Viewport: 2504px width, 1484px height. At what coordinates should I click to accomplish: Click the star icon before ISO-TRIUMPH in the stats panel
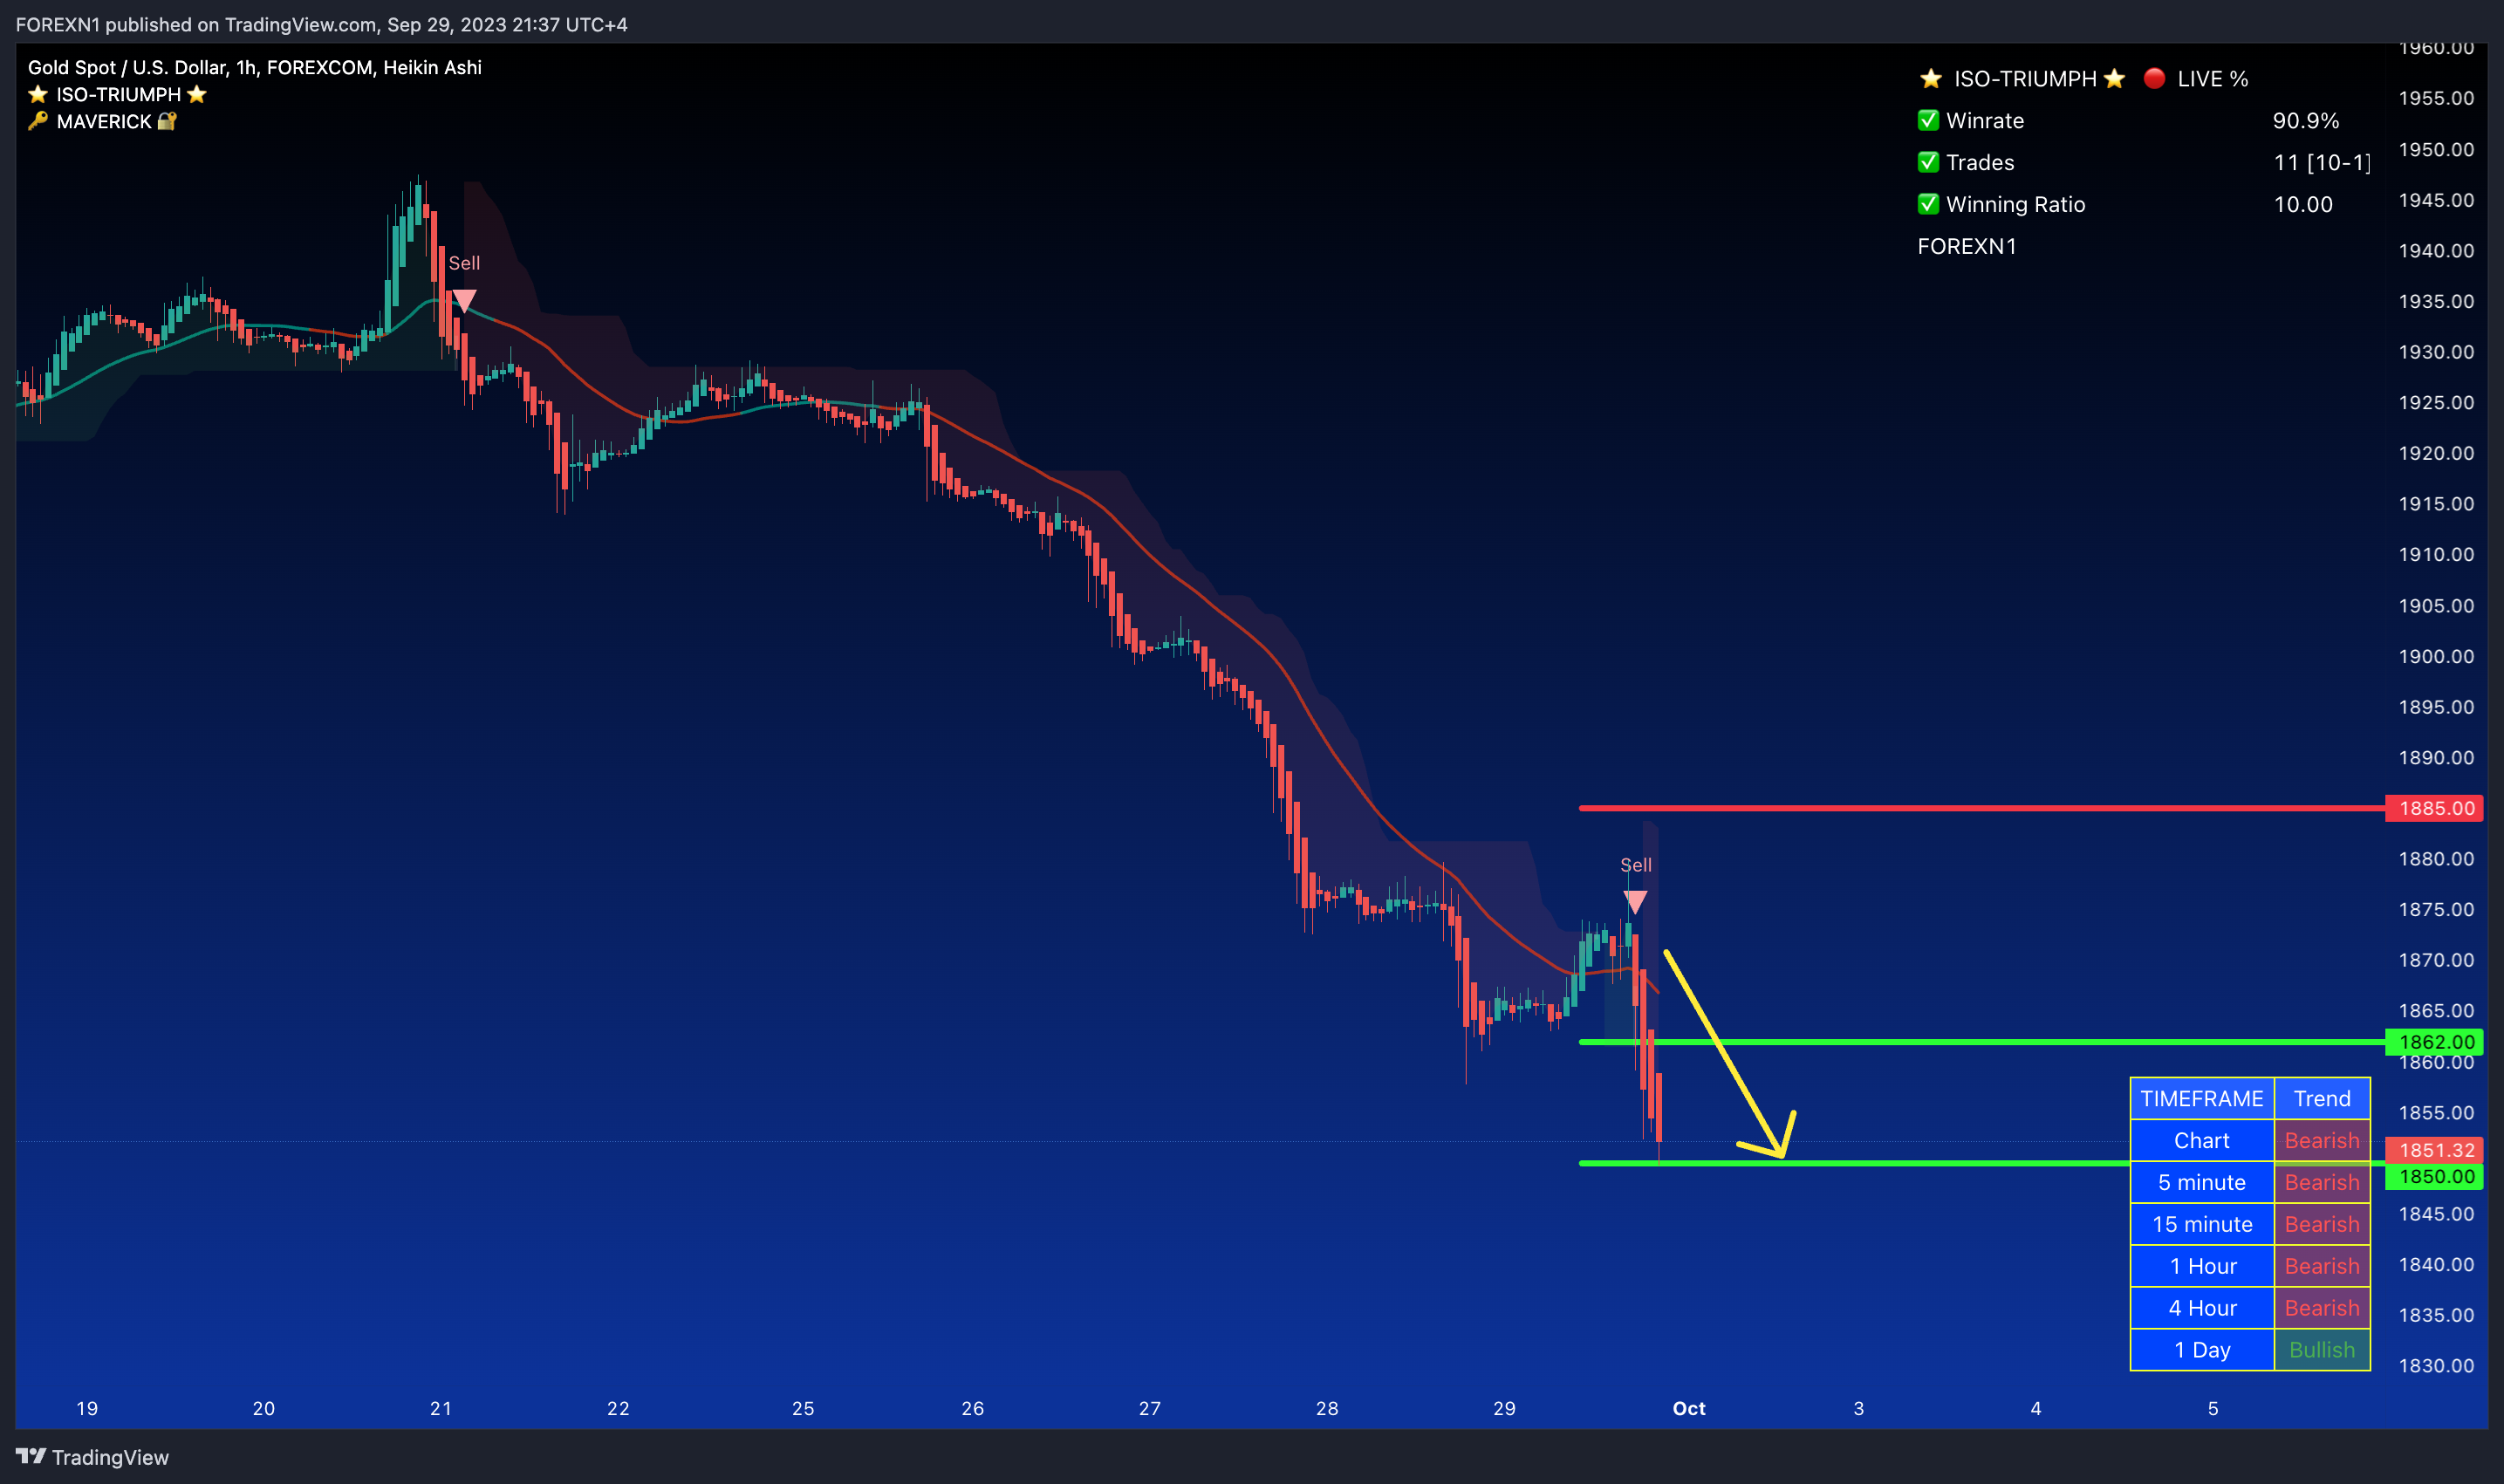(1931, 78)
